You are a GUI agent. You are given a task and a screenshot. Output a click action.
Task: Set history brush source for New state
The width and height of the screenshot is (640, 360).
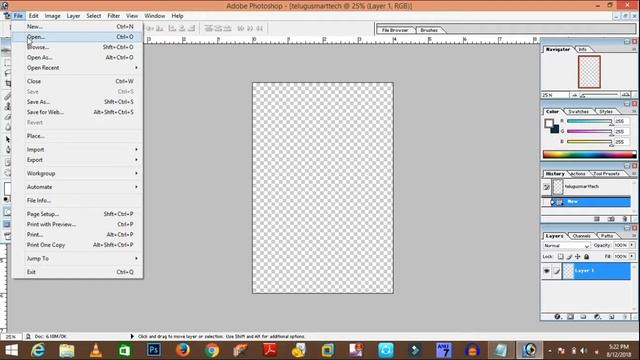(546, 202)
